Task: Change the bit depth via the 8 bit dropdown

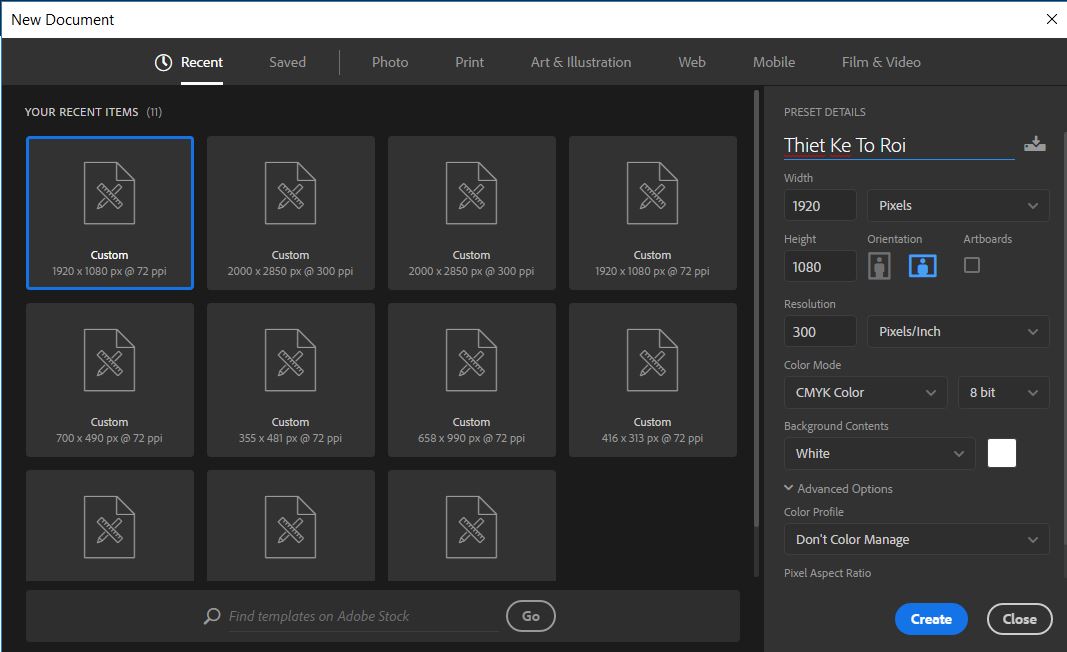Action: 1002,392
